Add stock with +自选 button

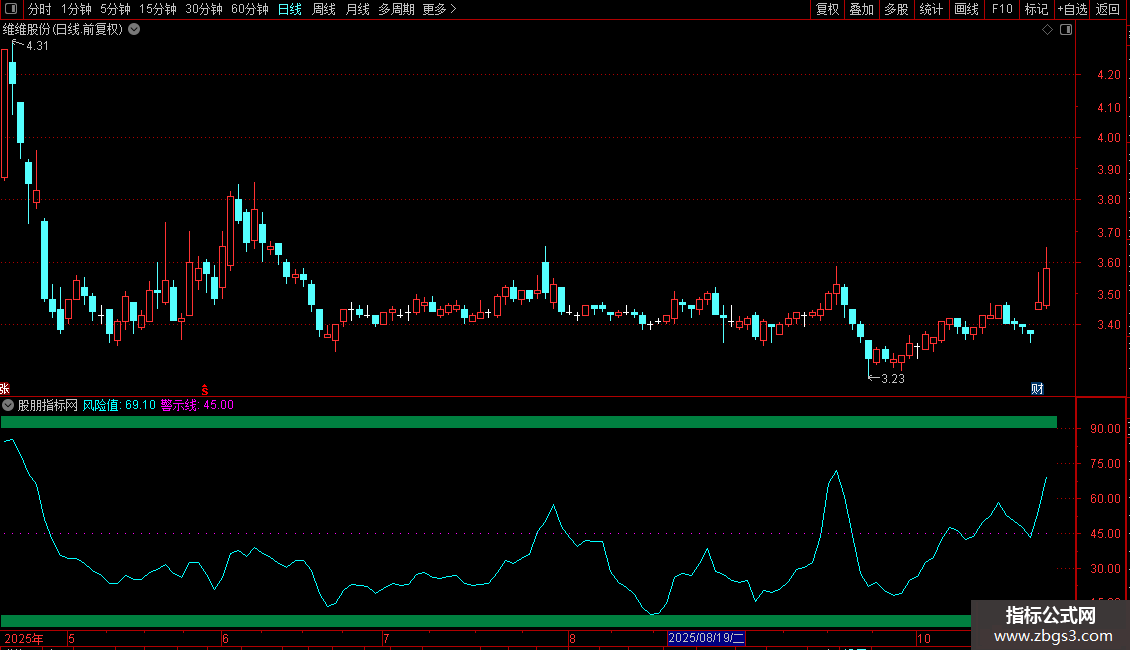pos(1072,9)
